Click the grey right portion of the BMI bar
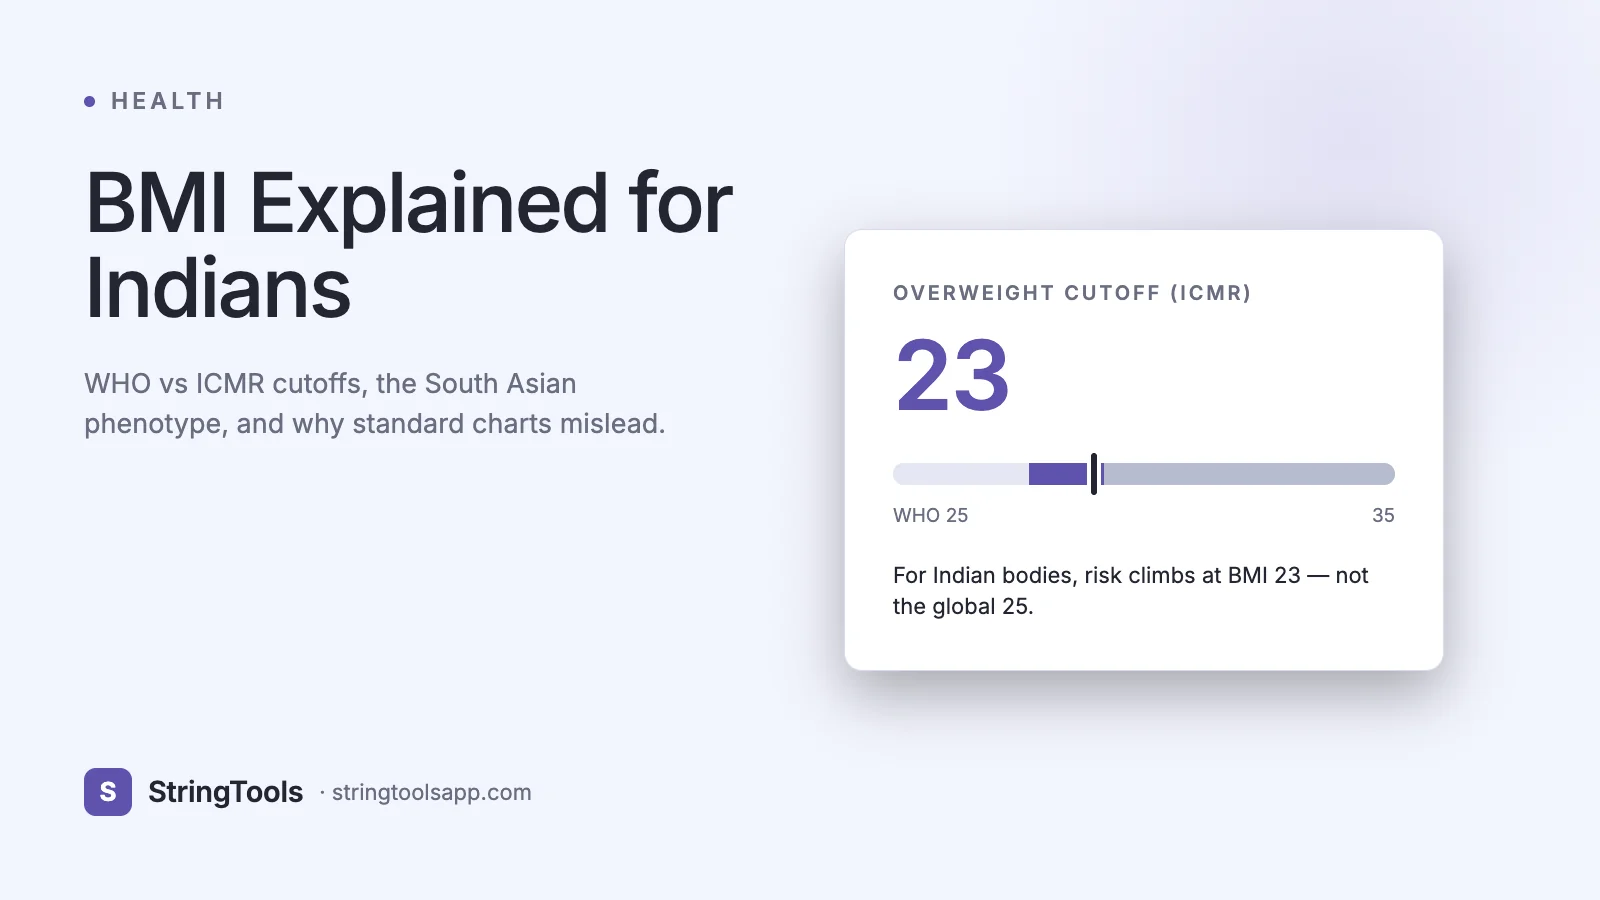The height and width of the screenshot is (900, 1600). pyautogui.click(x=1248, y=474)
